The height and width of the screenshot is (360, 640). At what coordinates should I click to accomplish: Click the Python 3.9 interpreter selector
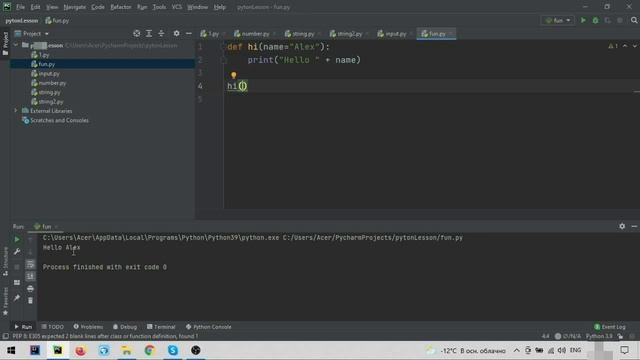[599, 336]
